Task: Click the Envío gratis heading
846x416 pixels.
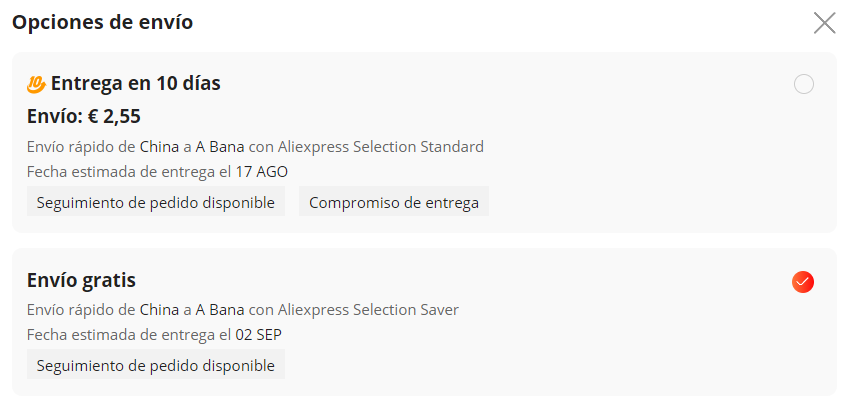Action: pyautogui.click(x=81, y=280)
